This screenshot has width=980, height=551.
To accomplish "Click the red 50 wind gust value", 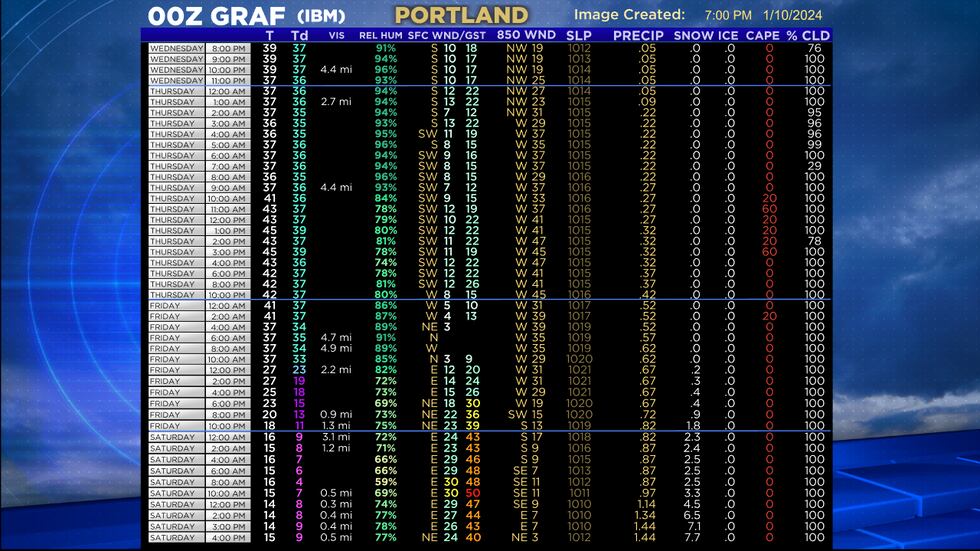I will click(472, 493).
